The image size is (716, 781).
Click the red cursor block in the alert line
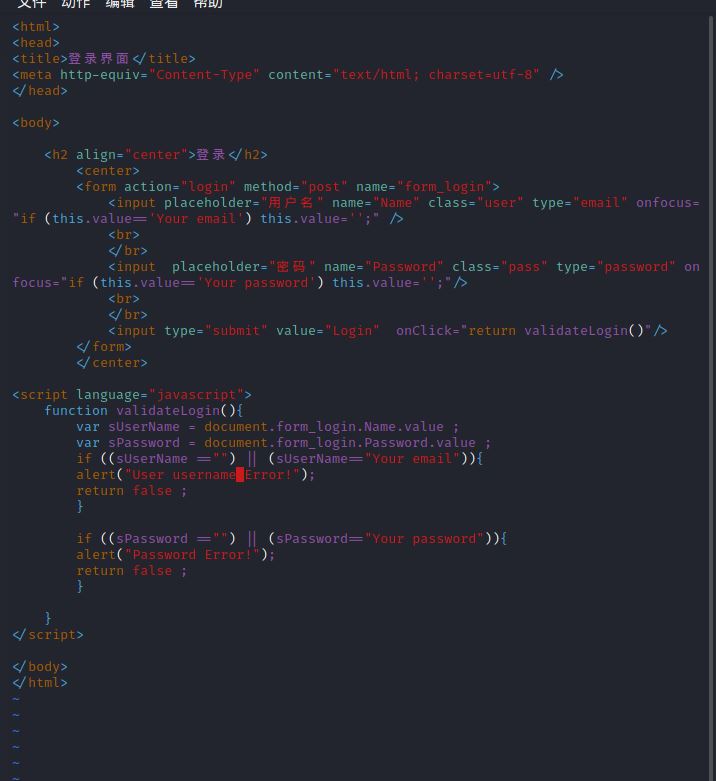click(240, 475)
